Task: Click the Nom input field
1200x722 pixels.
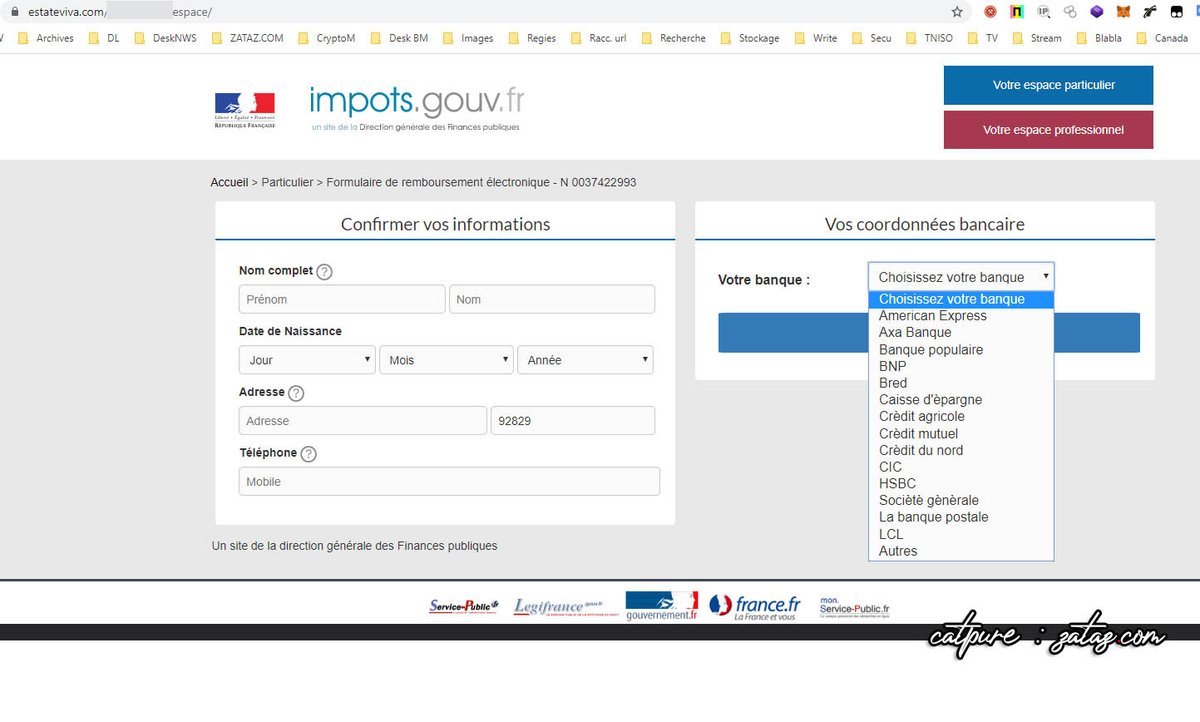Action: (x=552, y=299)
